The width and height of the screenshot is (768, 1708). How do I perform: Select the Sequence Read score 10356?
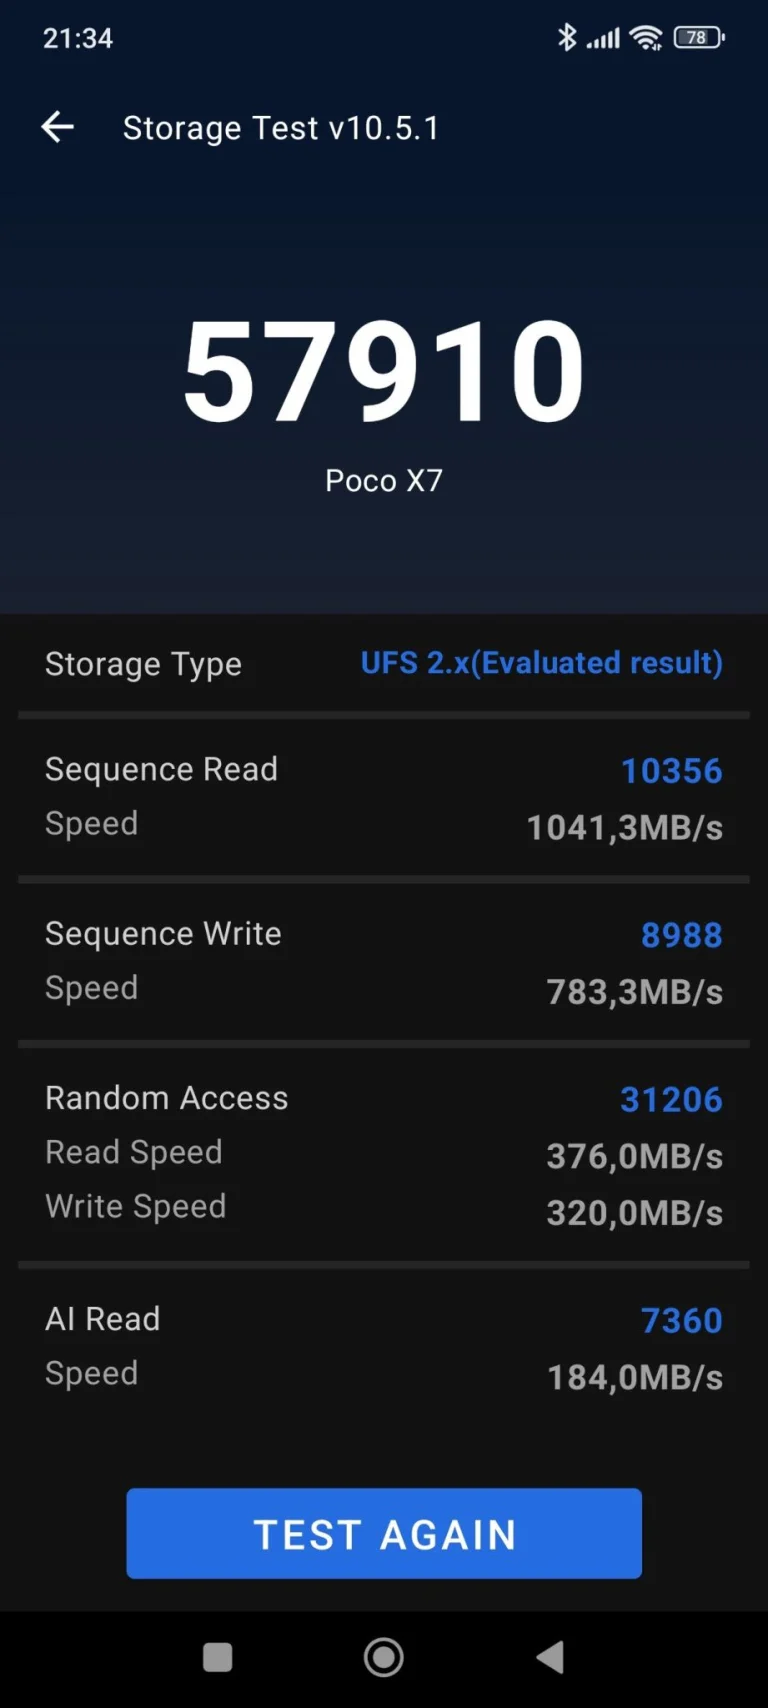point(671,770)
